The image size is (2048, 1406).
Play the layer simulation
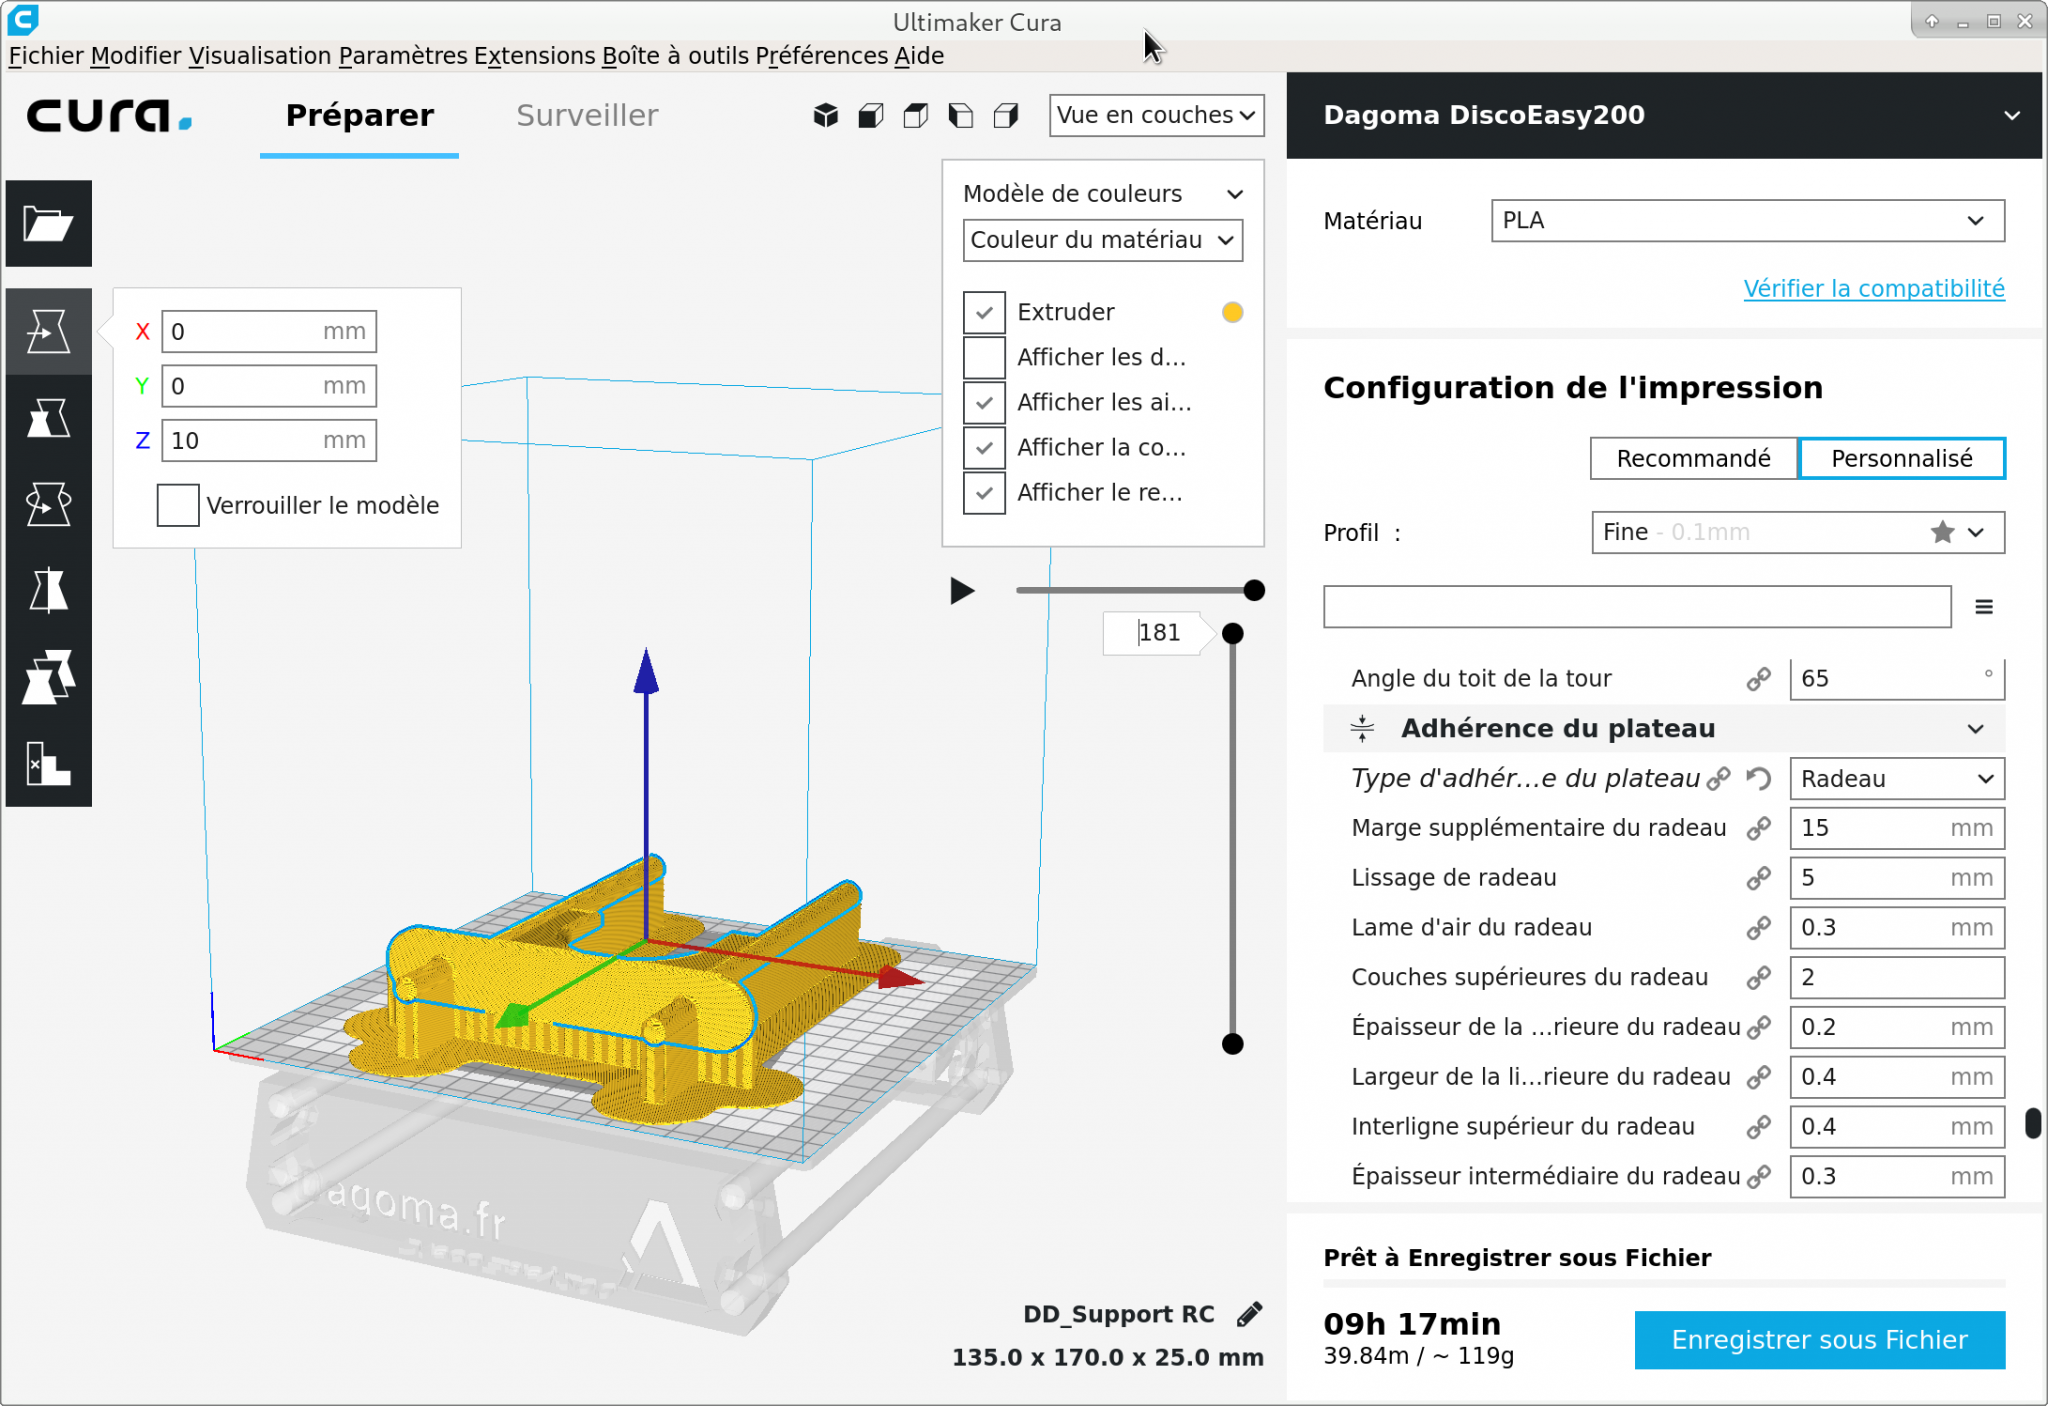pos(962,591)
